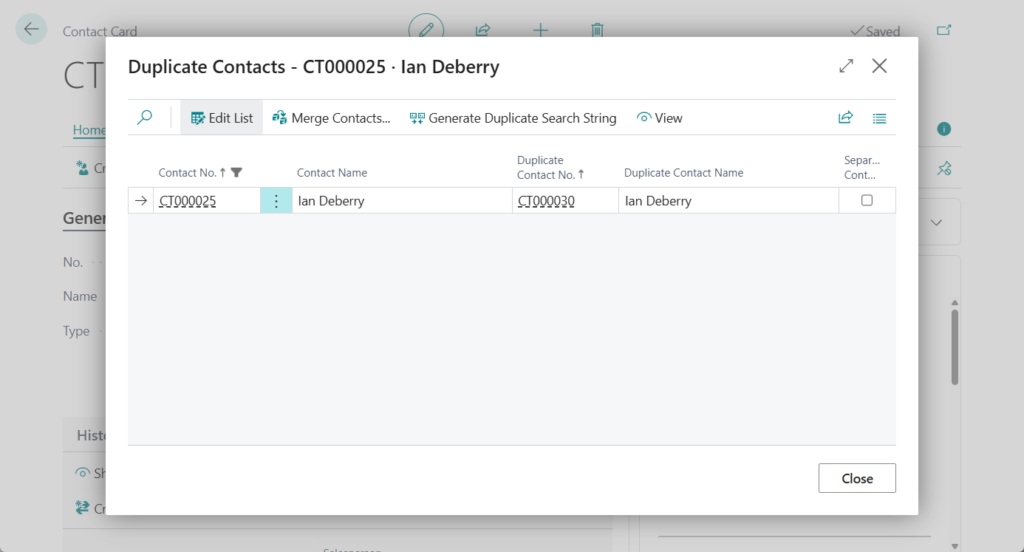1024x552 pixels.
Task: Click the back arrow button
Action: coord(31,29)
